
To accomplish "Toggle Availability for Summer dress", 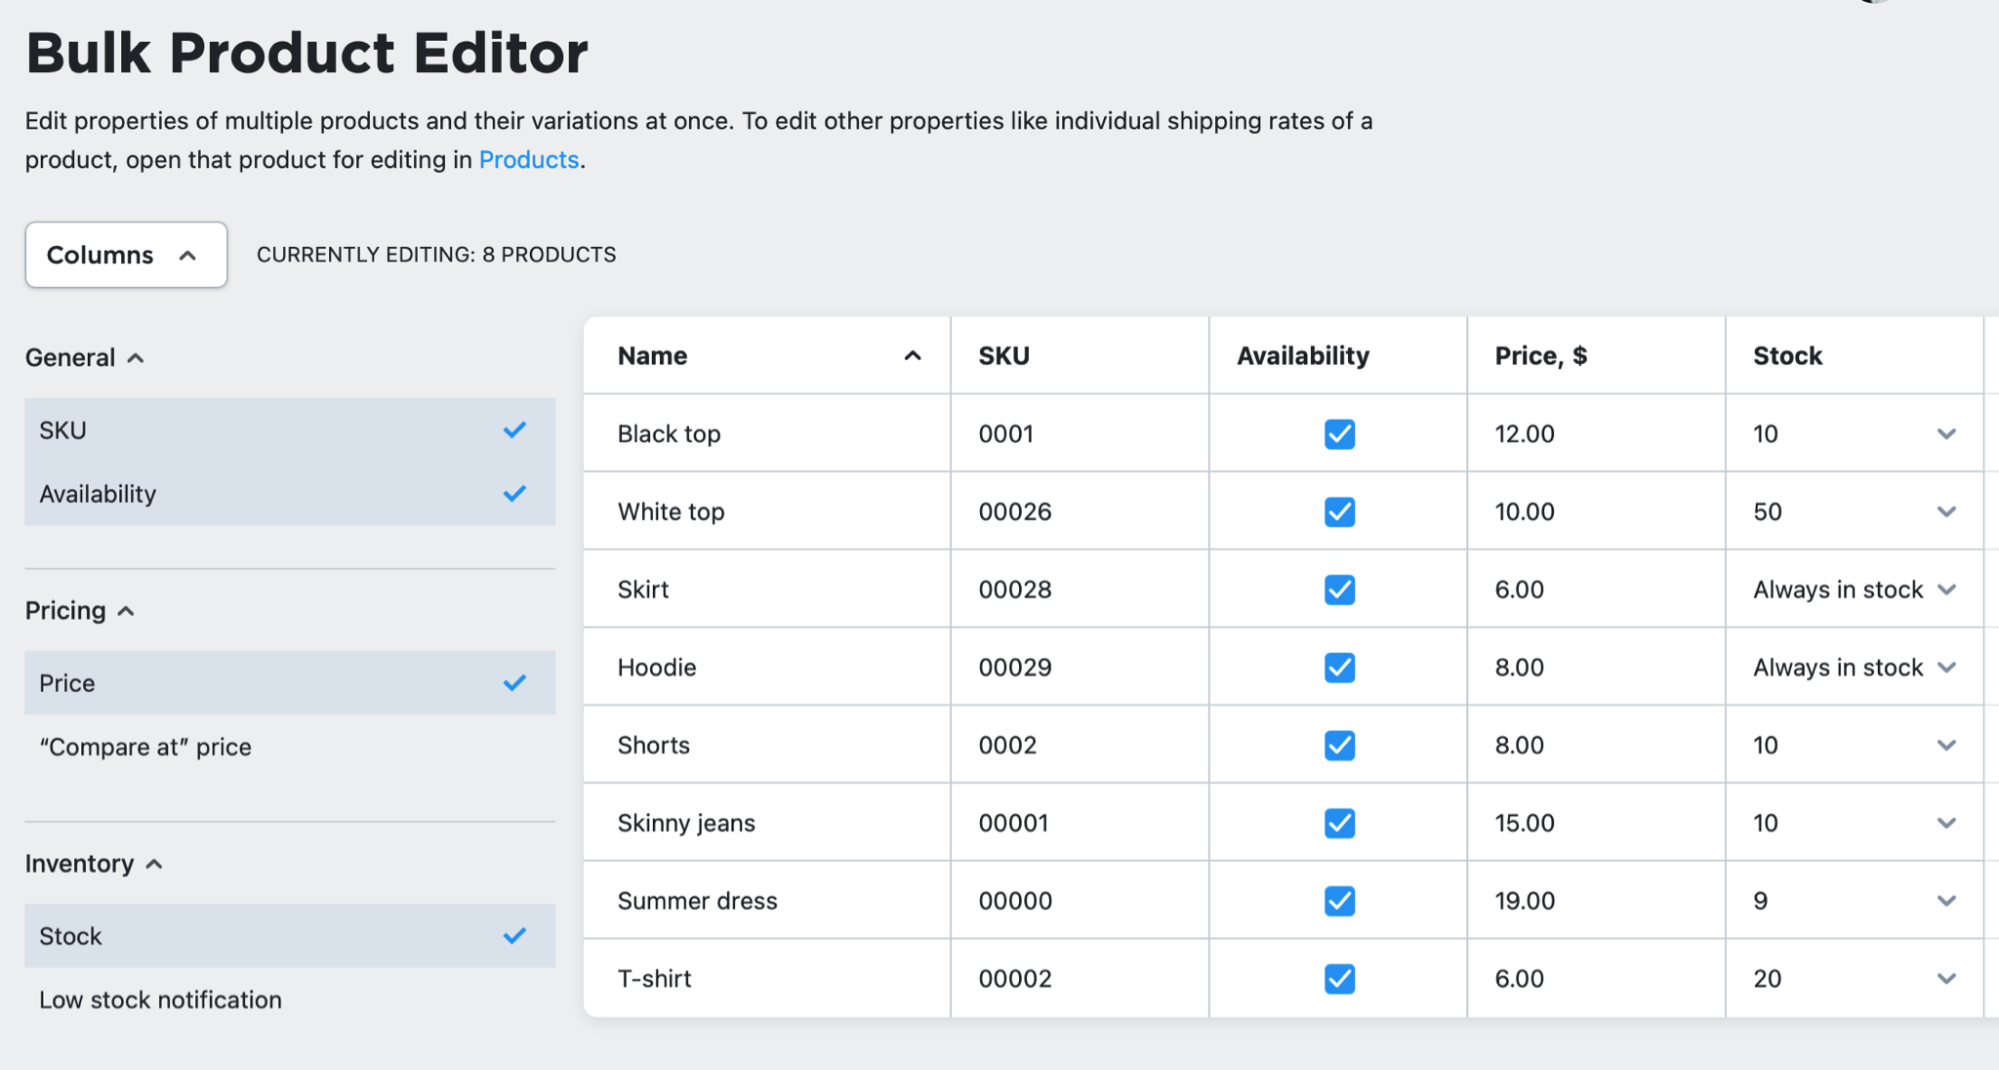I will click(1338, 900).
